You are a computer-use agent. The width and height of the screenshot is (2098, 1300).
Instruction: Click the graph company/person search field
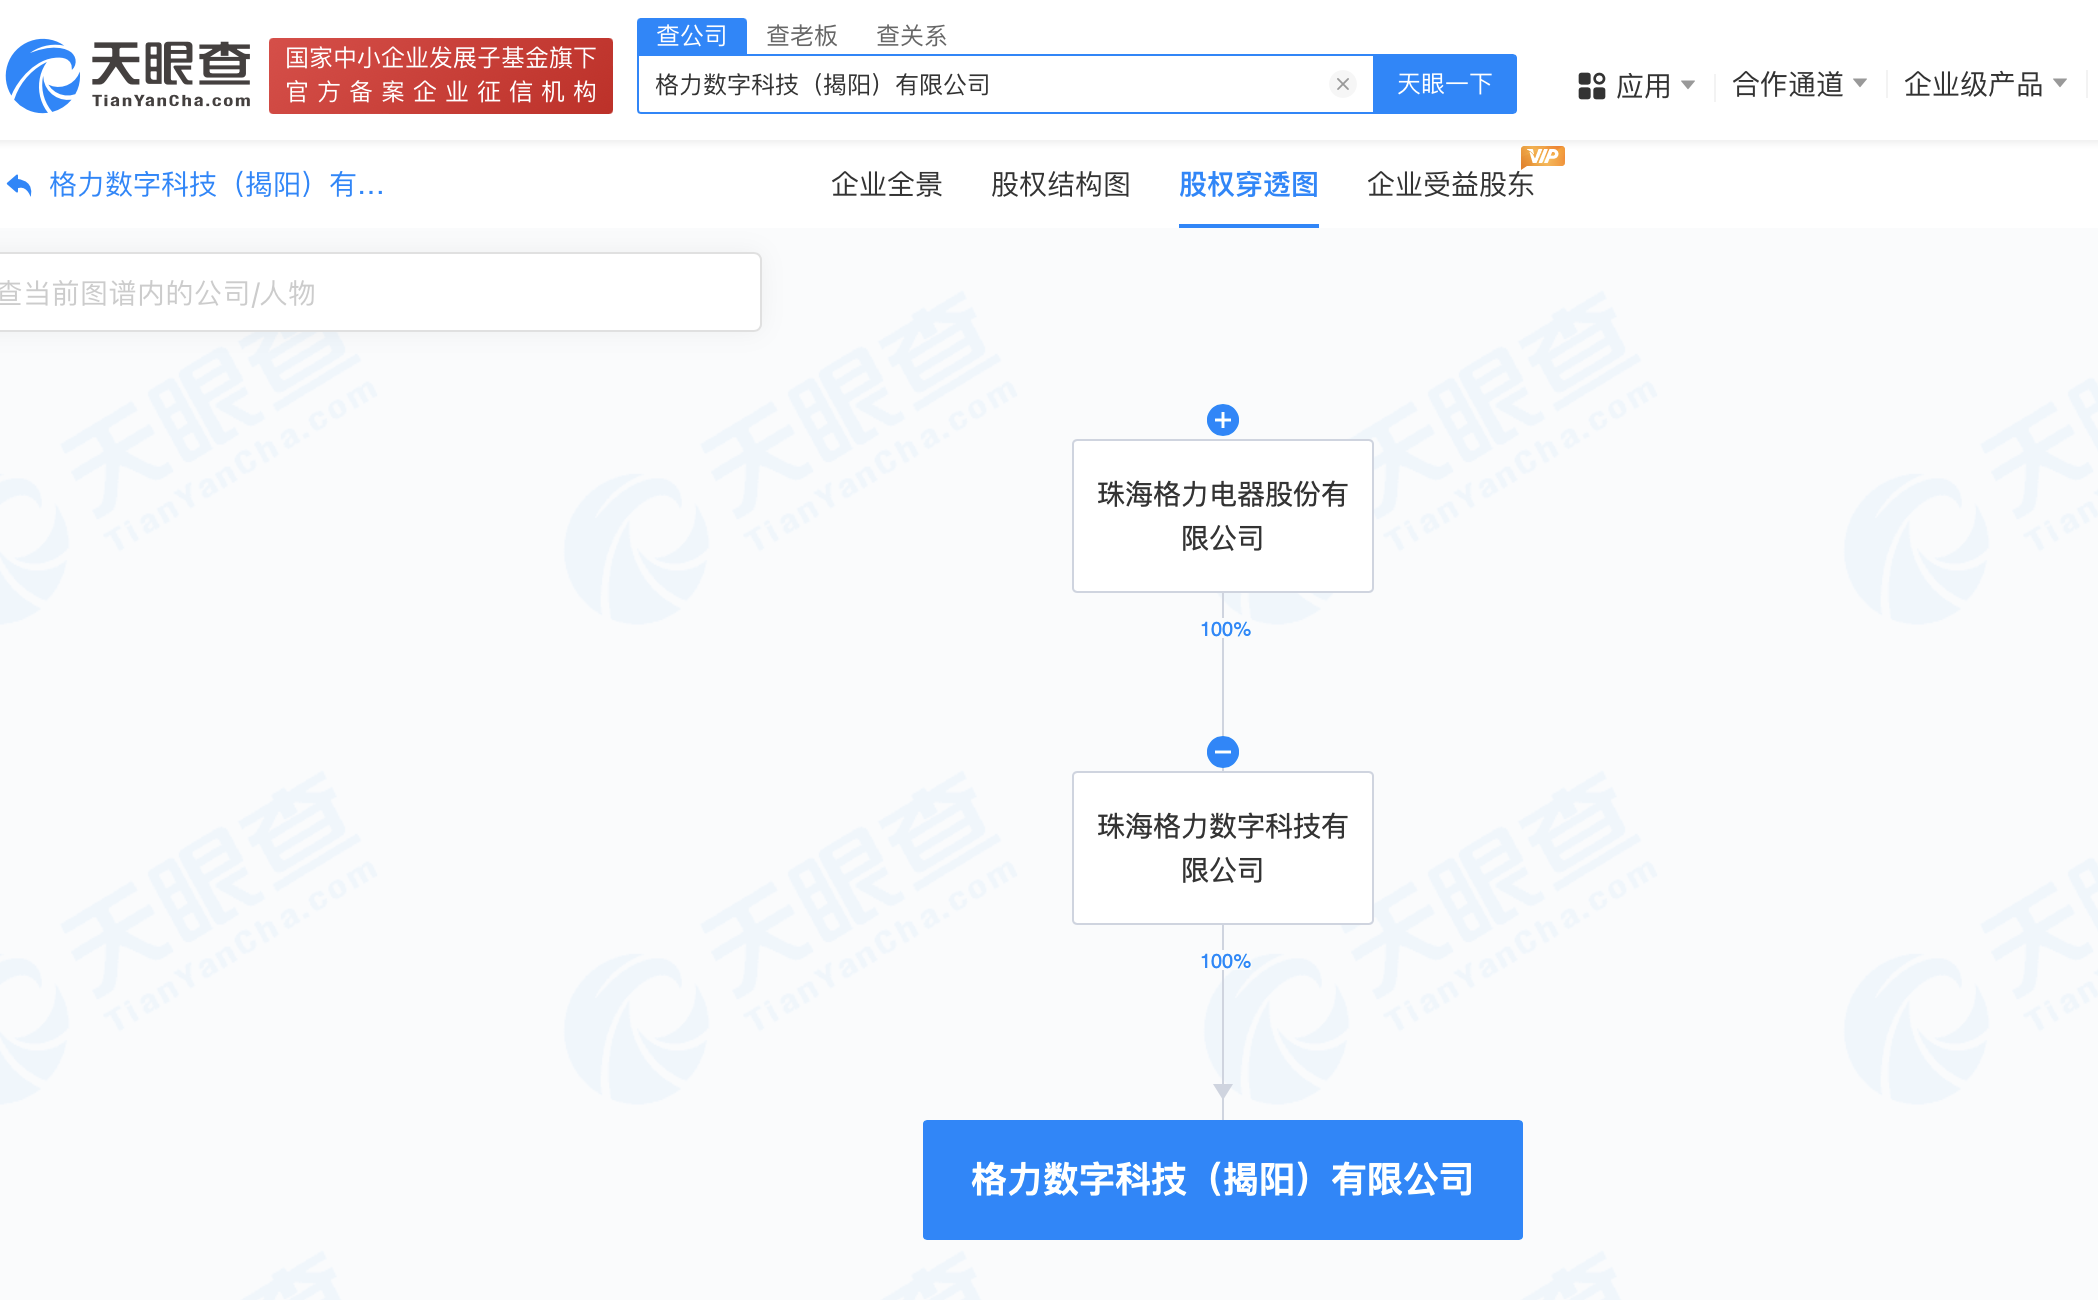pos(378,293)
